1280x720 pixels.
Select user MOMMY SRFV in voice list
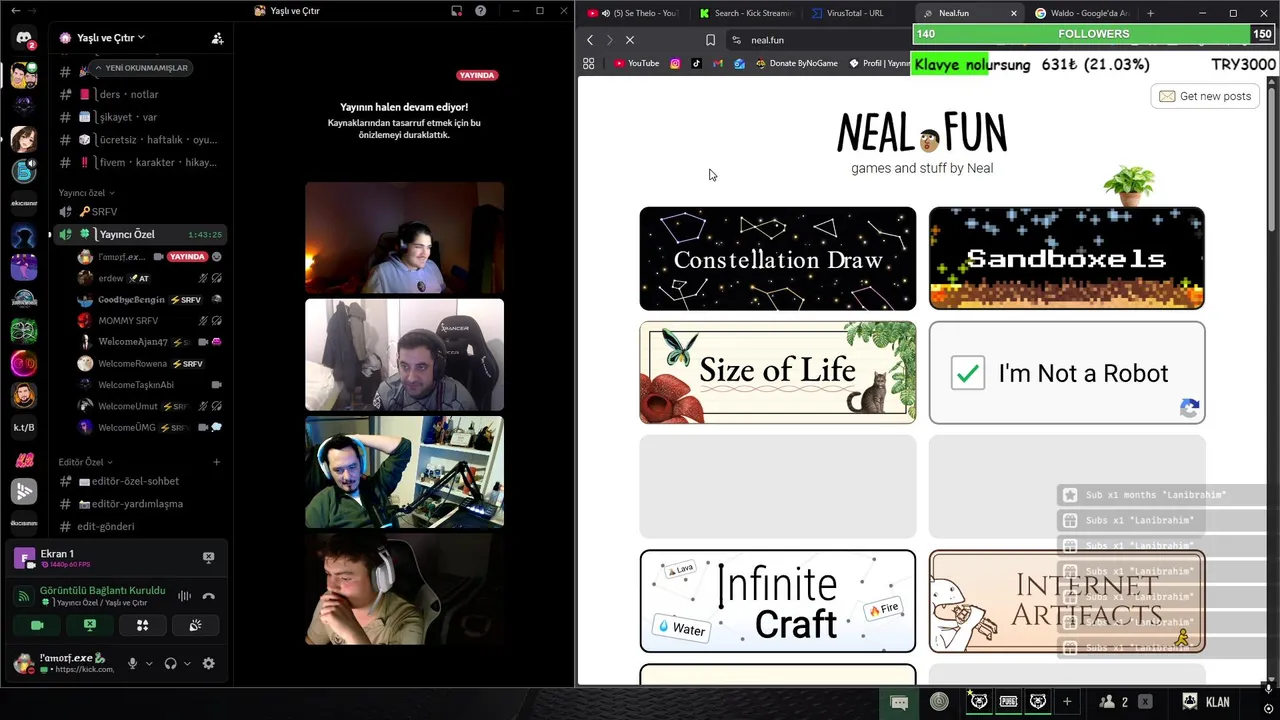pos(150,321)
